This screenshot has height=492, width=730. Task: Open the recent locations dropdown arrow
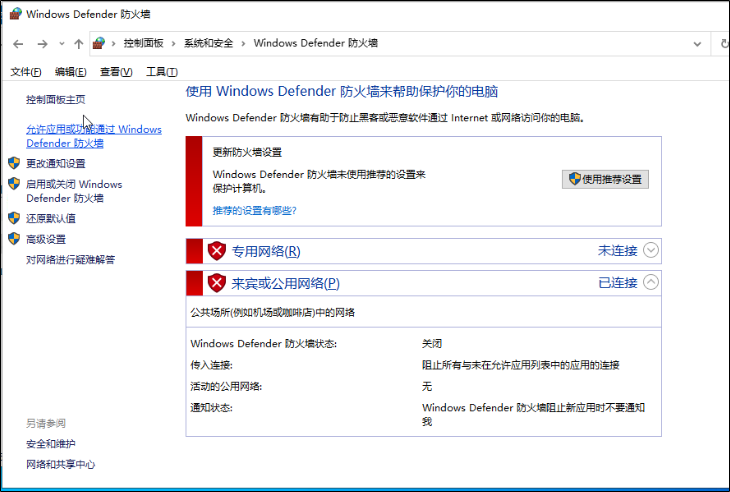(x=61, y=44)
